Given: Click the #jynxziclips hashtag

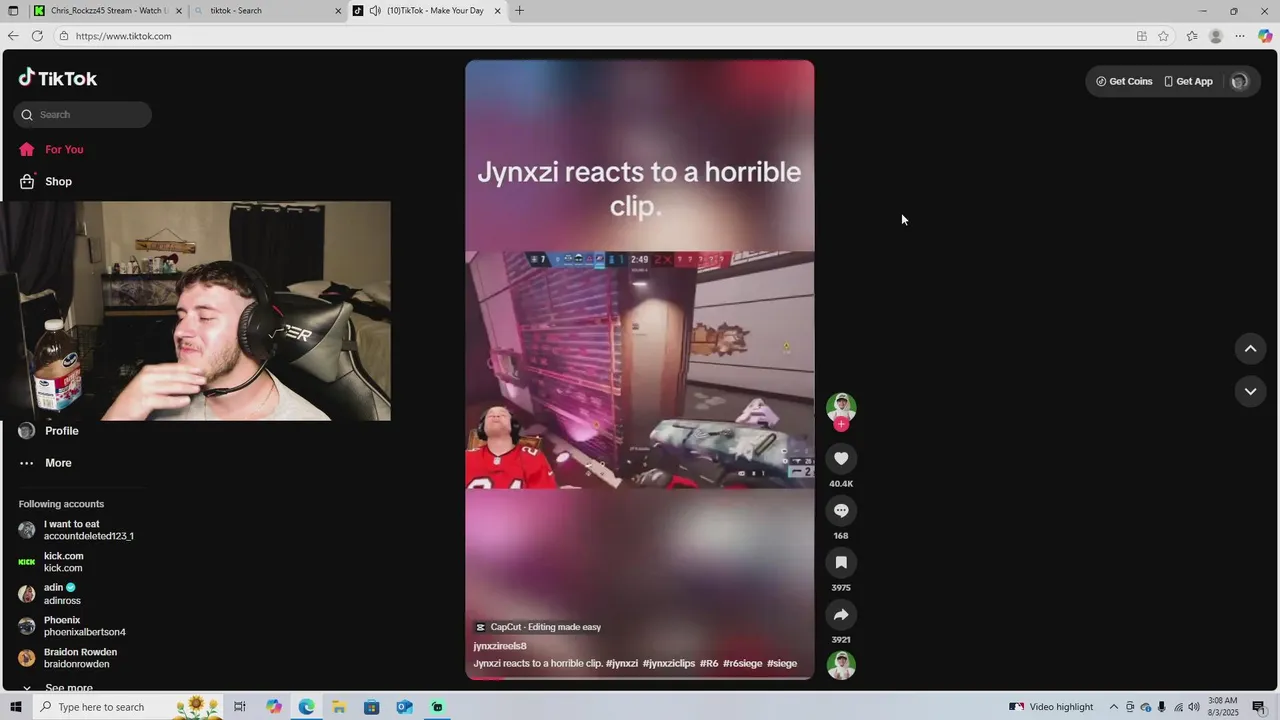Looking at the screenshot, I should point(669,663).
